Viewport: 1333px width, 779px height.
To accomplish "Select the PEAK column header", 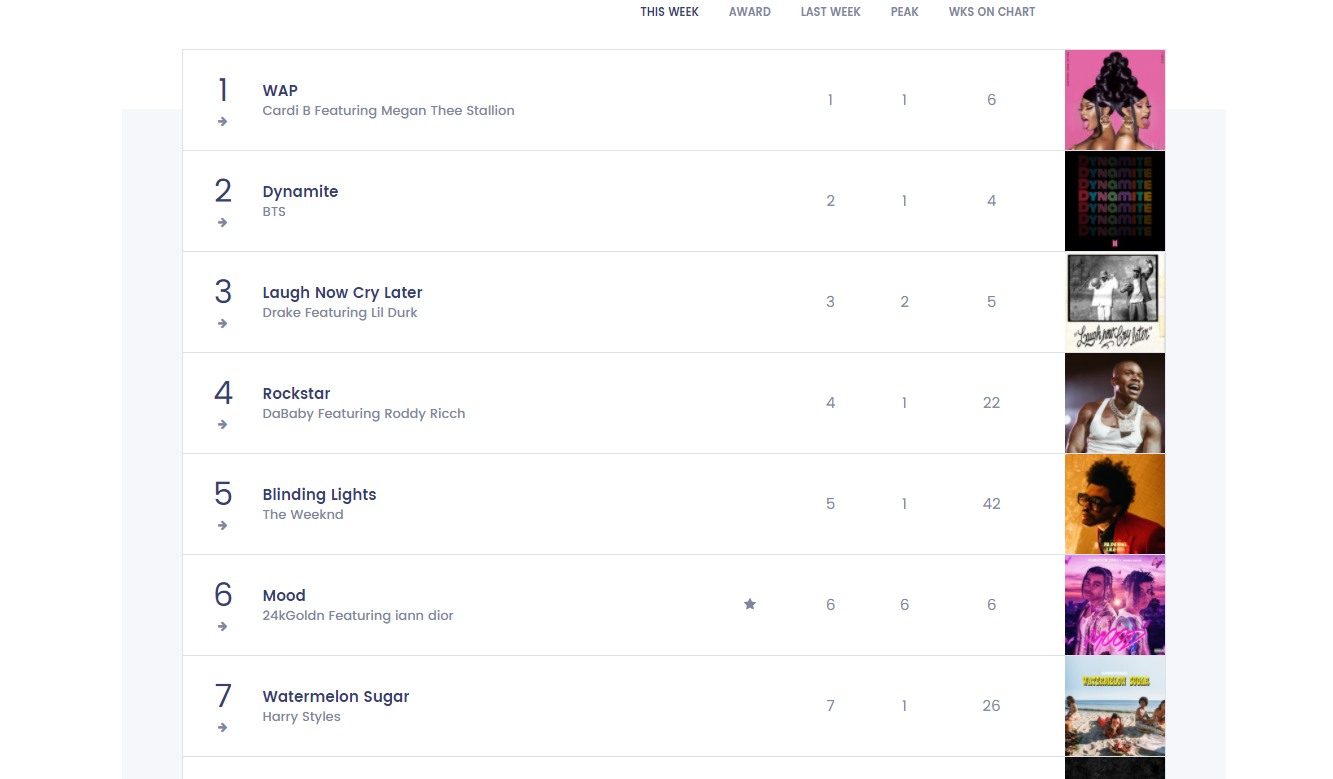I will [x=905, y=12].
